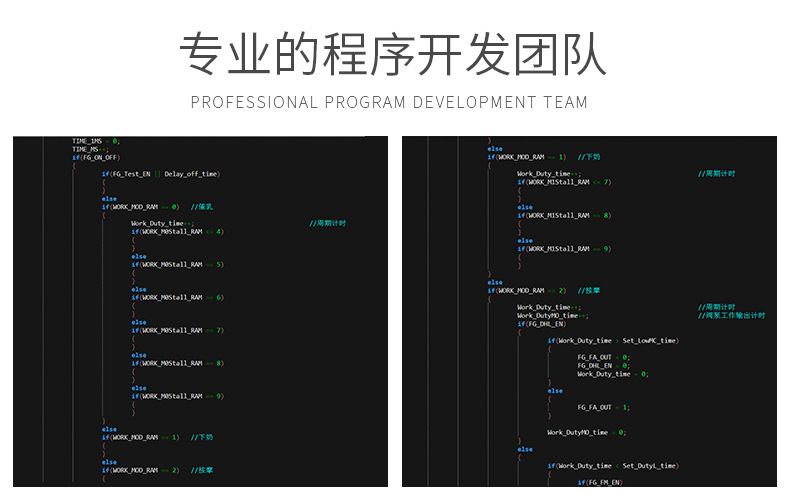Click the Set_DutyL_time comparison line
This screenshot has width=790, height=502.
click(x=613, y=465)
